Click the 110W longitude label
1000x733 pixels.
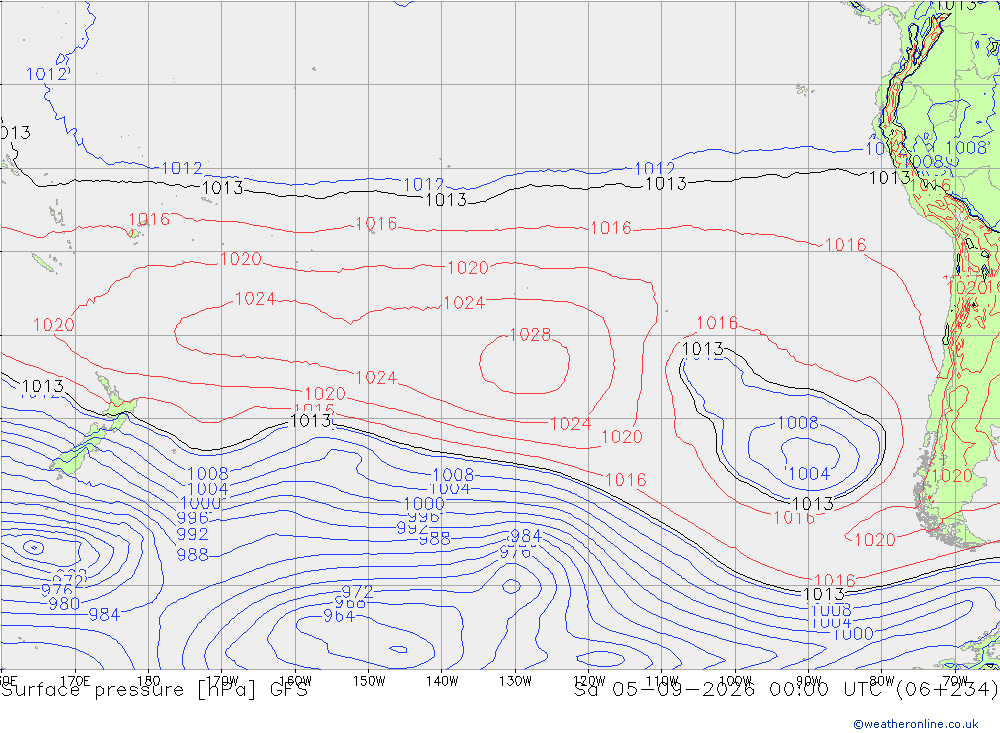[x=662, y=681]
